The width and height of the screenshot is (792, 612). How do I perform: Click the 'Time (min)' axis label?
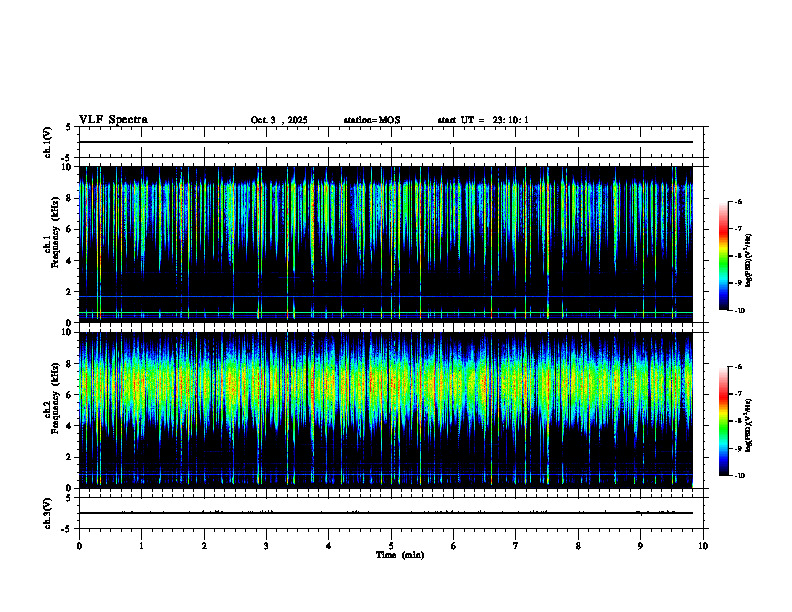coord(400,555)
